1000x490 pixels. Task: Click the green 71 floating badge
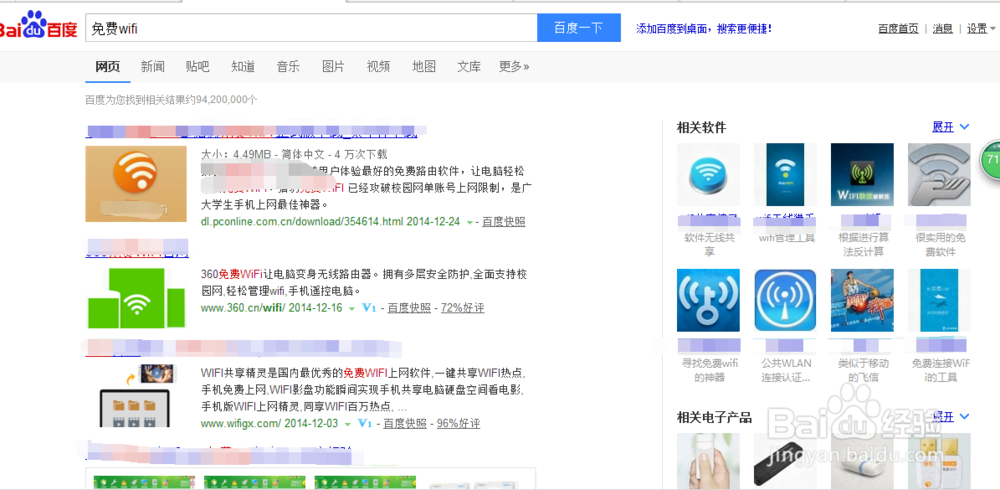point(990,159)
